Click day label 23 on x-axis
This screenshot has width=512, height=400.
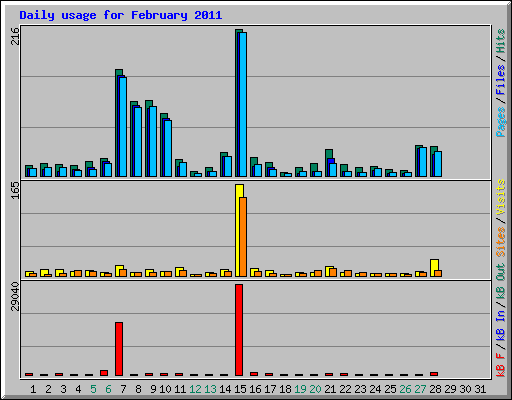pyautogui.click(x=360, y=389)
